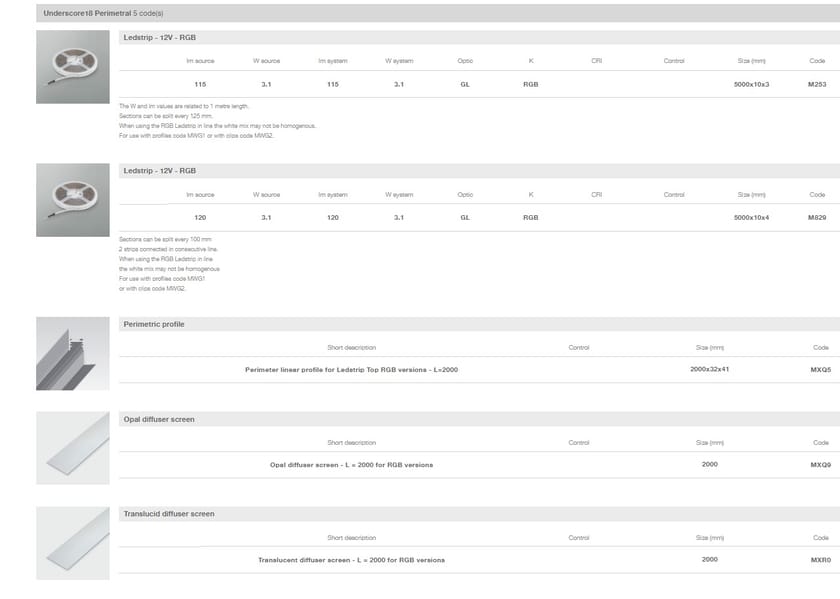Click the Ledstrip reel thumbnail beside code M253

[72, 67]
